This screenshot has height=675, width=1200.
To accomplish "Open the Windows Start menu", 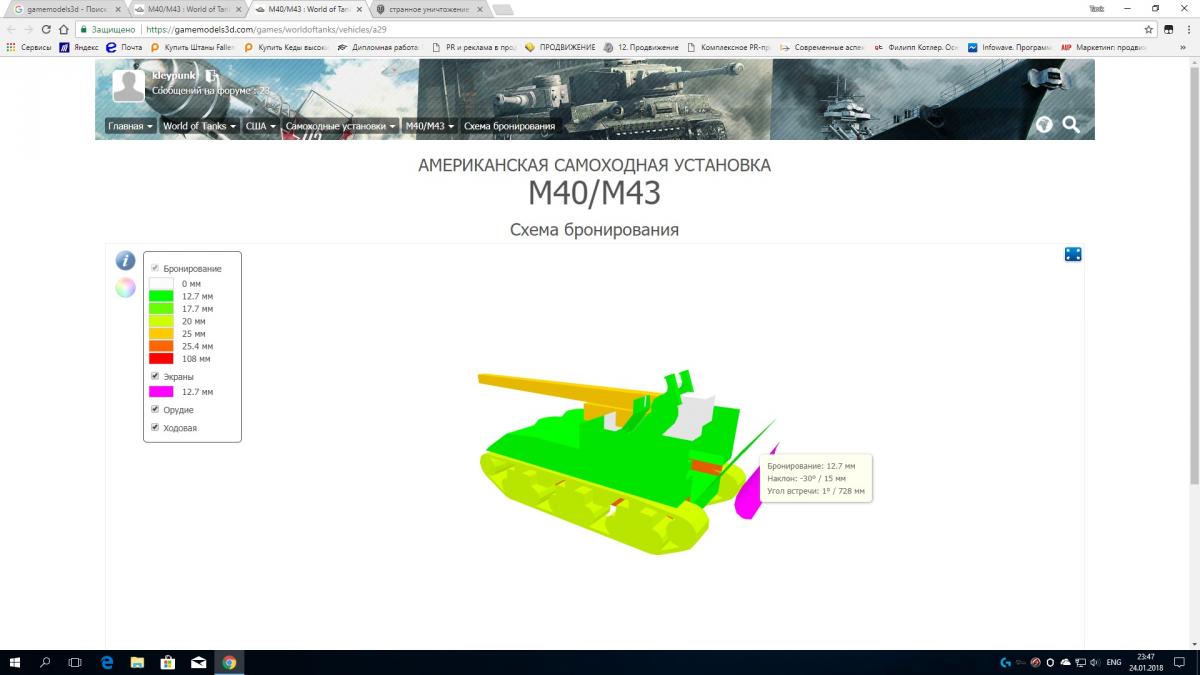I will pos(14,662).
